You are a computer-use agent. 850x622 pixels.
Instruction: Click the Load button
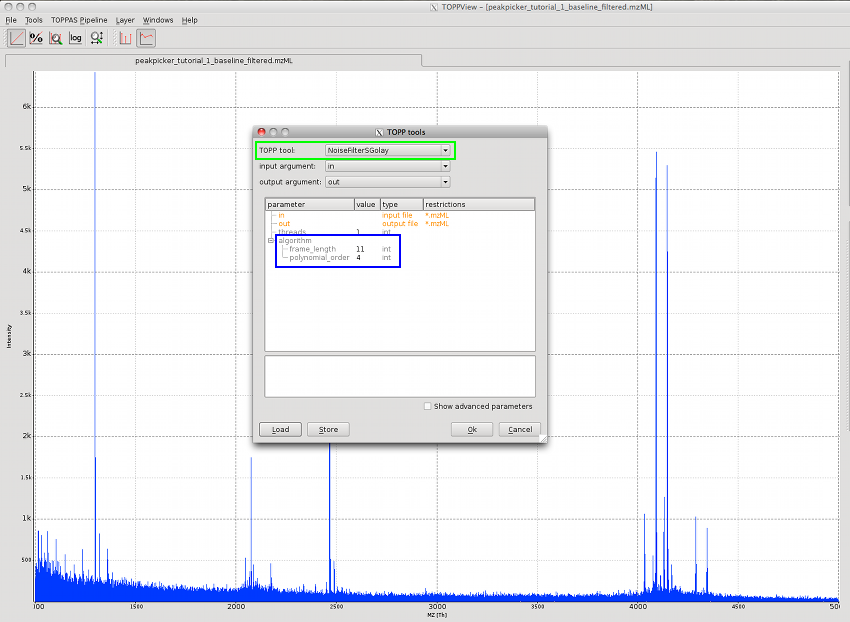(280, 429)
